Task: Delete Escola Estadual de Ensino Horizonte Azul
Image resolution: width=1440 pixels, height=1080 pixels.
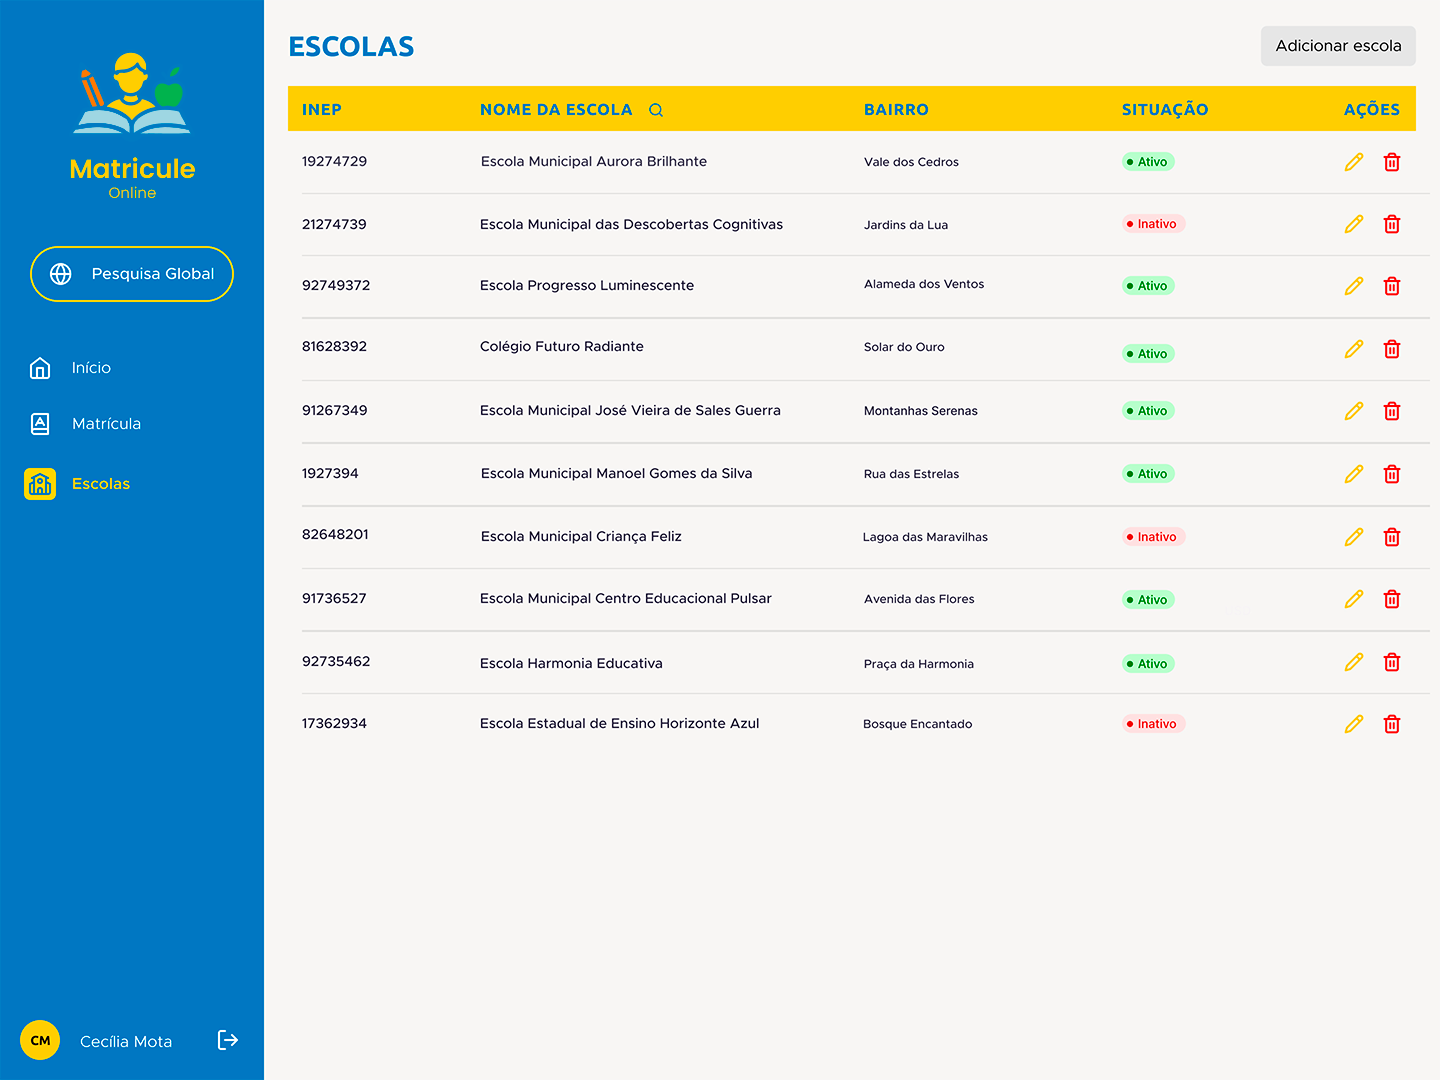Action: (1392, 724)
